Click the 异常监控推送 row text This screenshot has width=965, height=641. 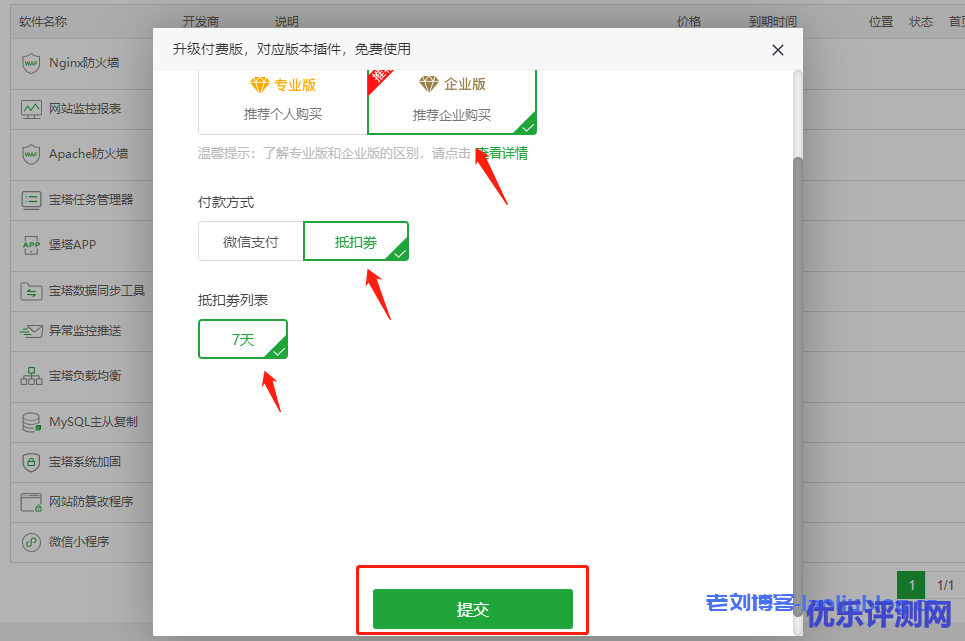pos(85,331)
